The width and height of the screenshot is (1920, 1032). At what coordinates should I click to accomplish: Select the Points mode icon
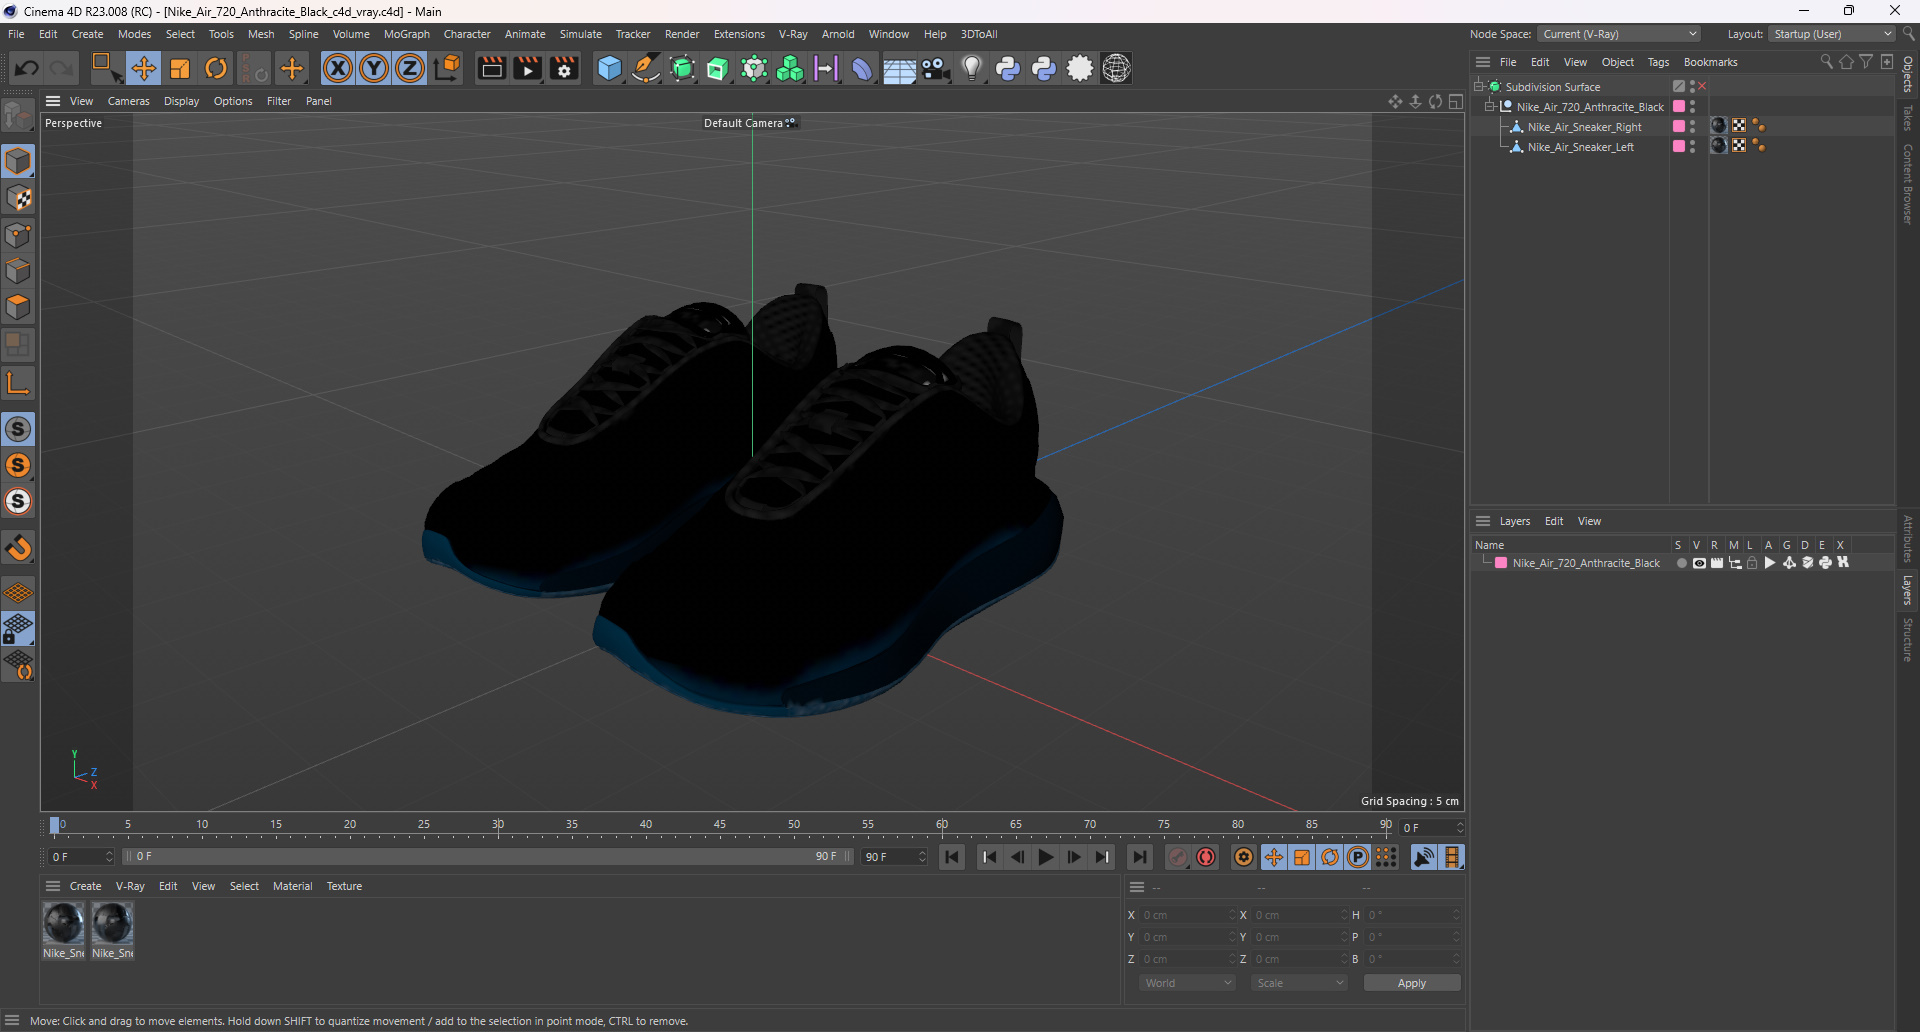18,235
